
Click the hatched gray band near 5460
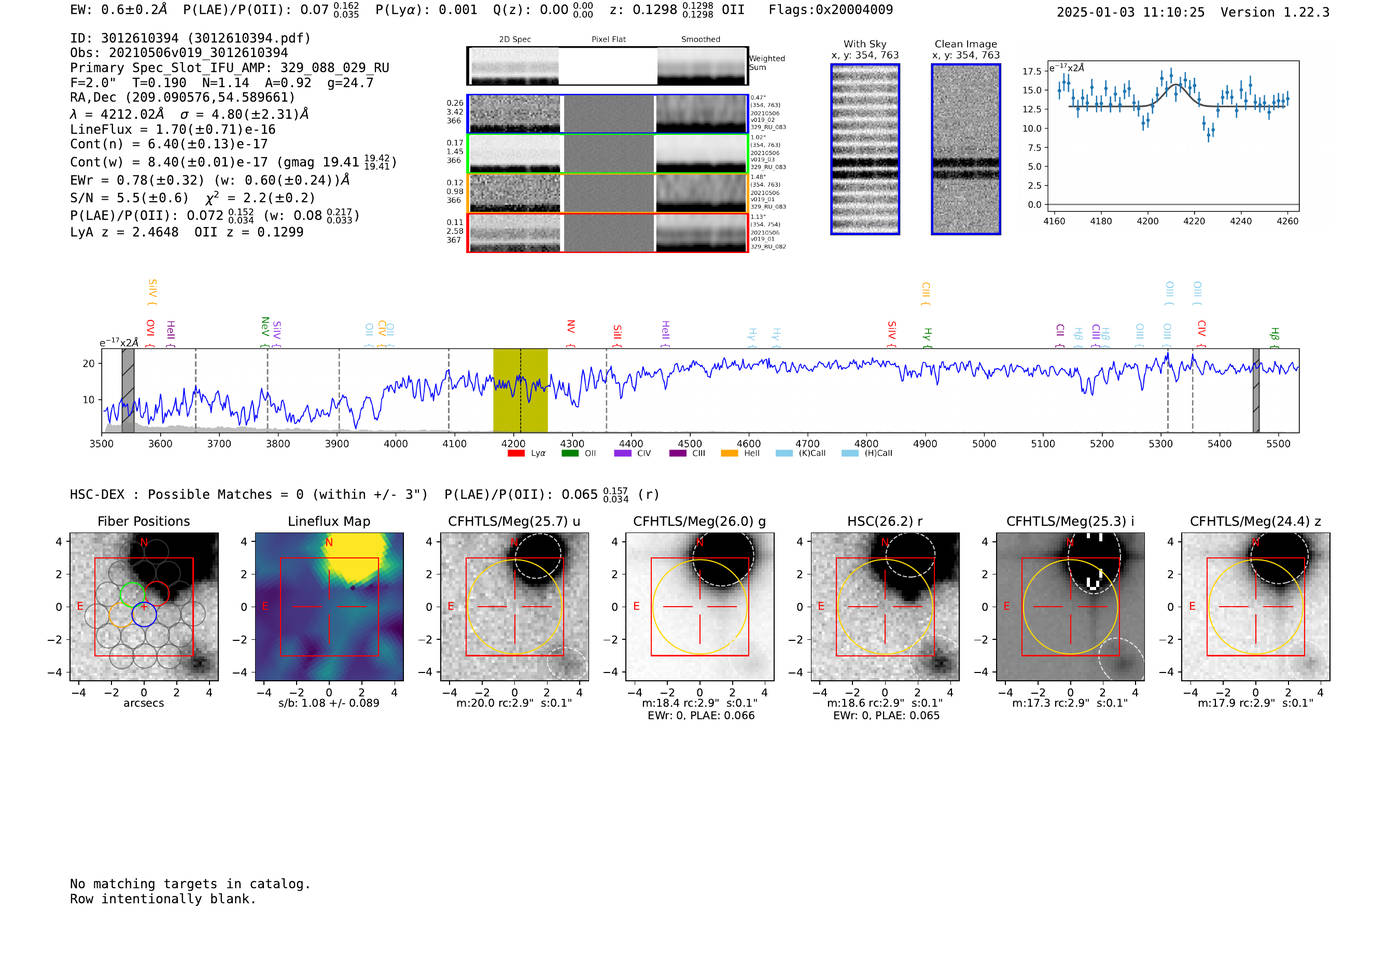click(1256, 390)
